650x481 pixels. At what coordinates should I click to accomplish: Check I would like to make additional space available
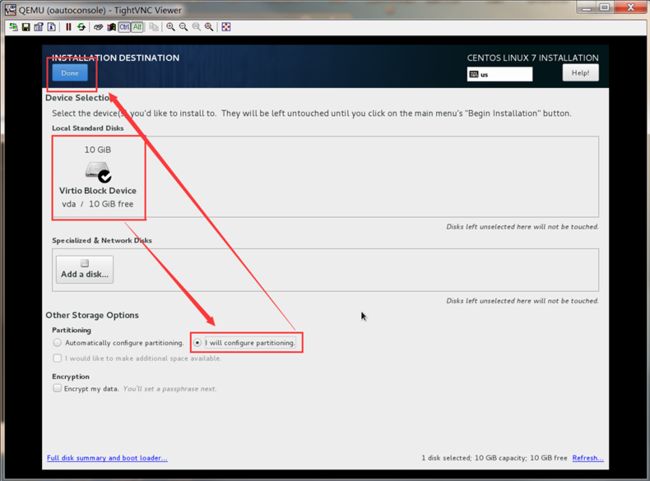click(x=57, y=358)
